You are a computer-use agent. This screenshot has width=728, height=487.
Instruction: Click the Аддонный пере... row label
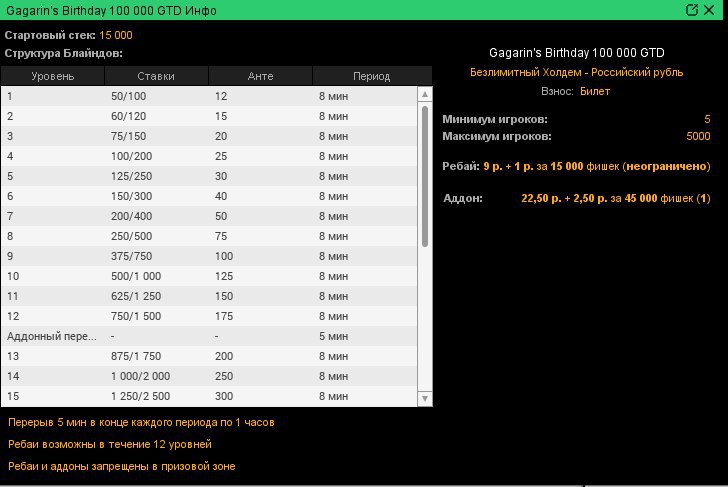52,336
